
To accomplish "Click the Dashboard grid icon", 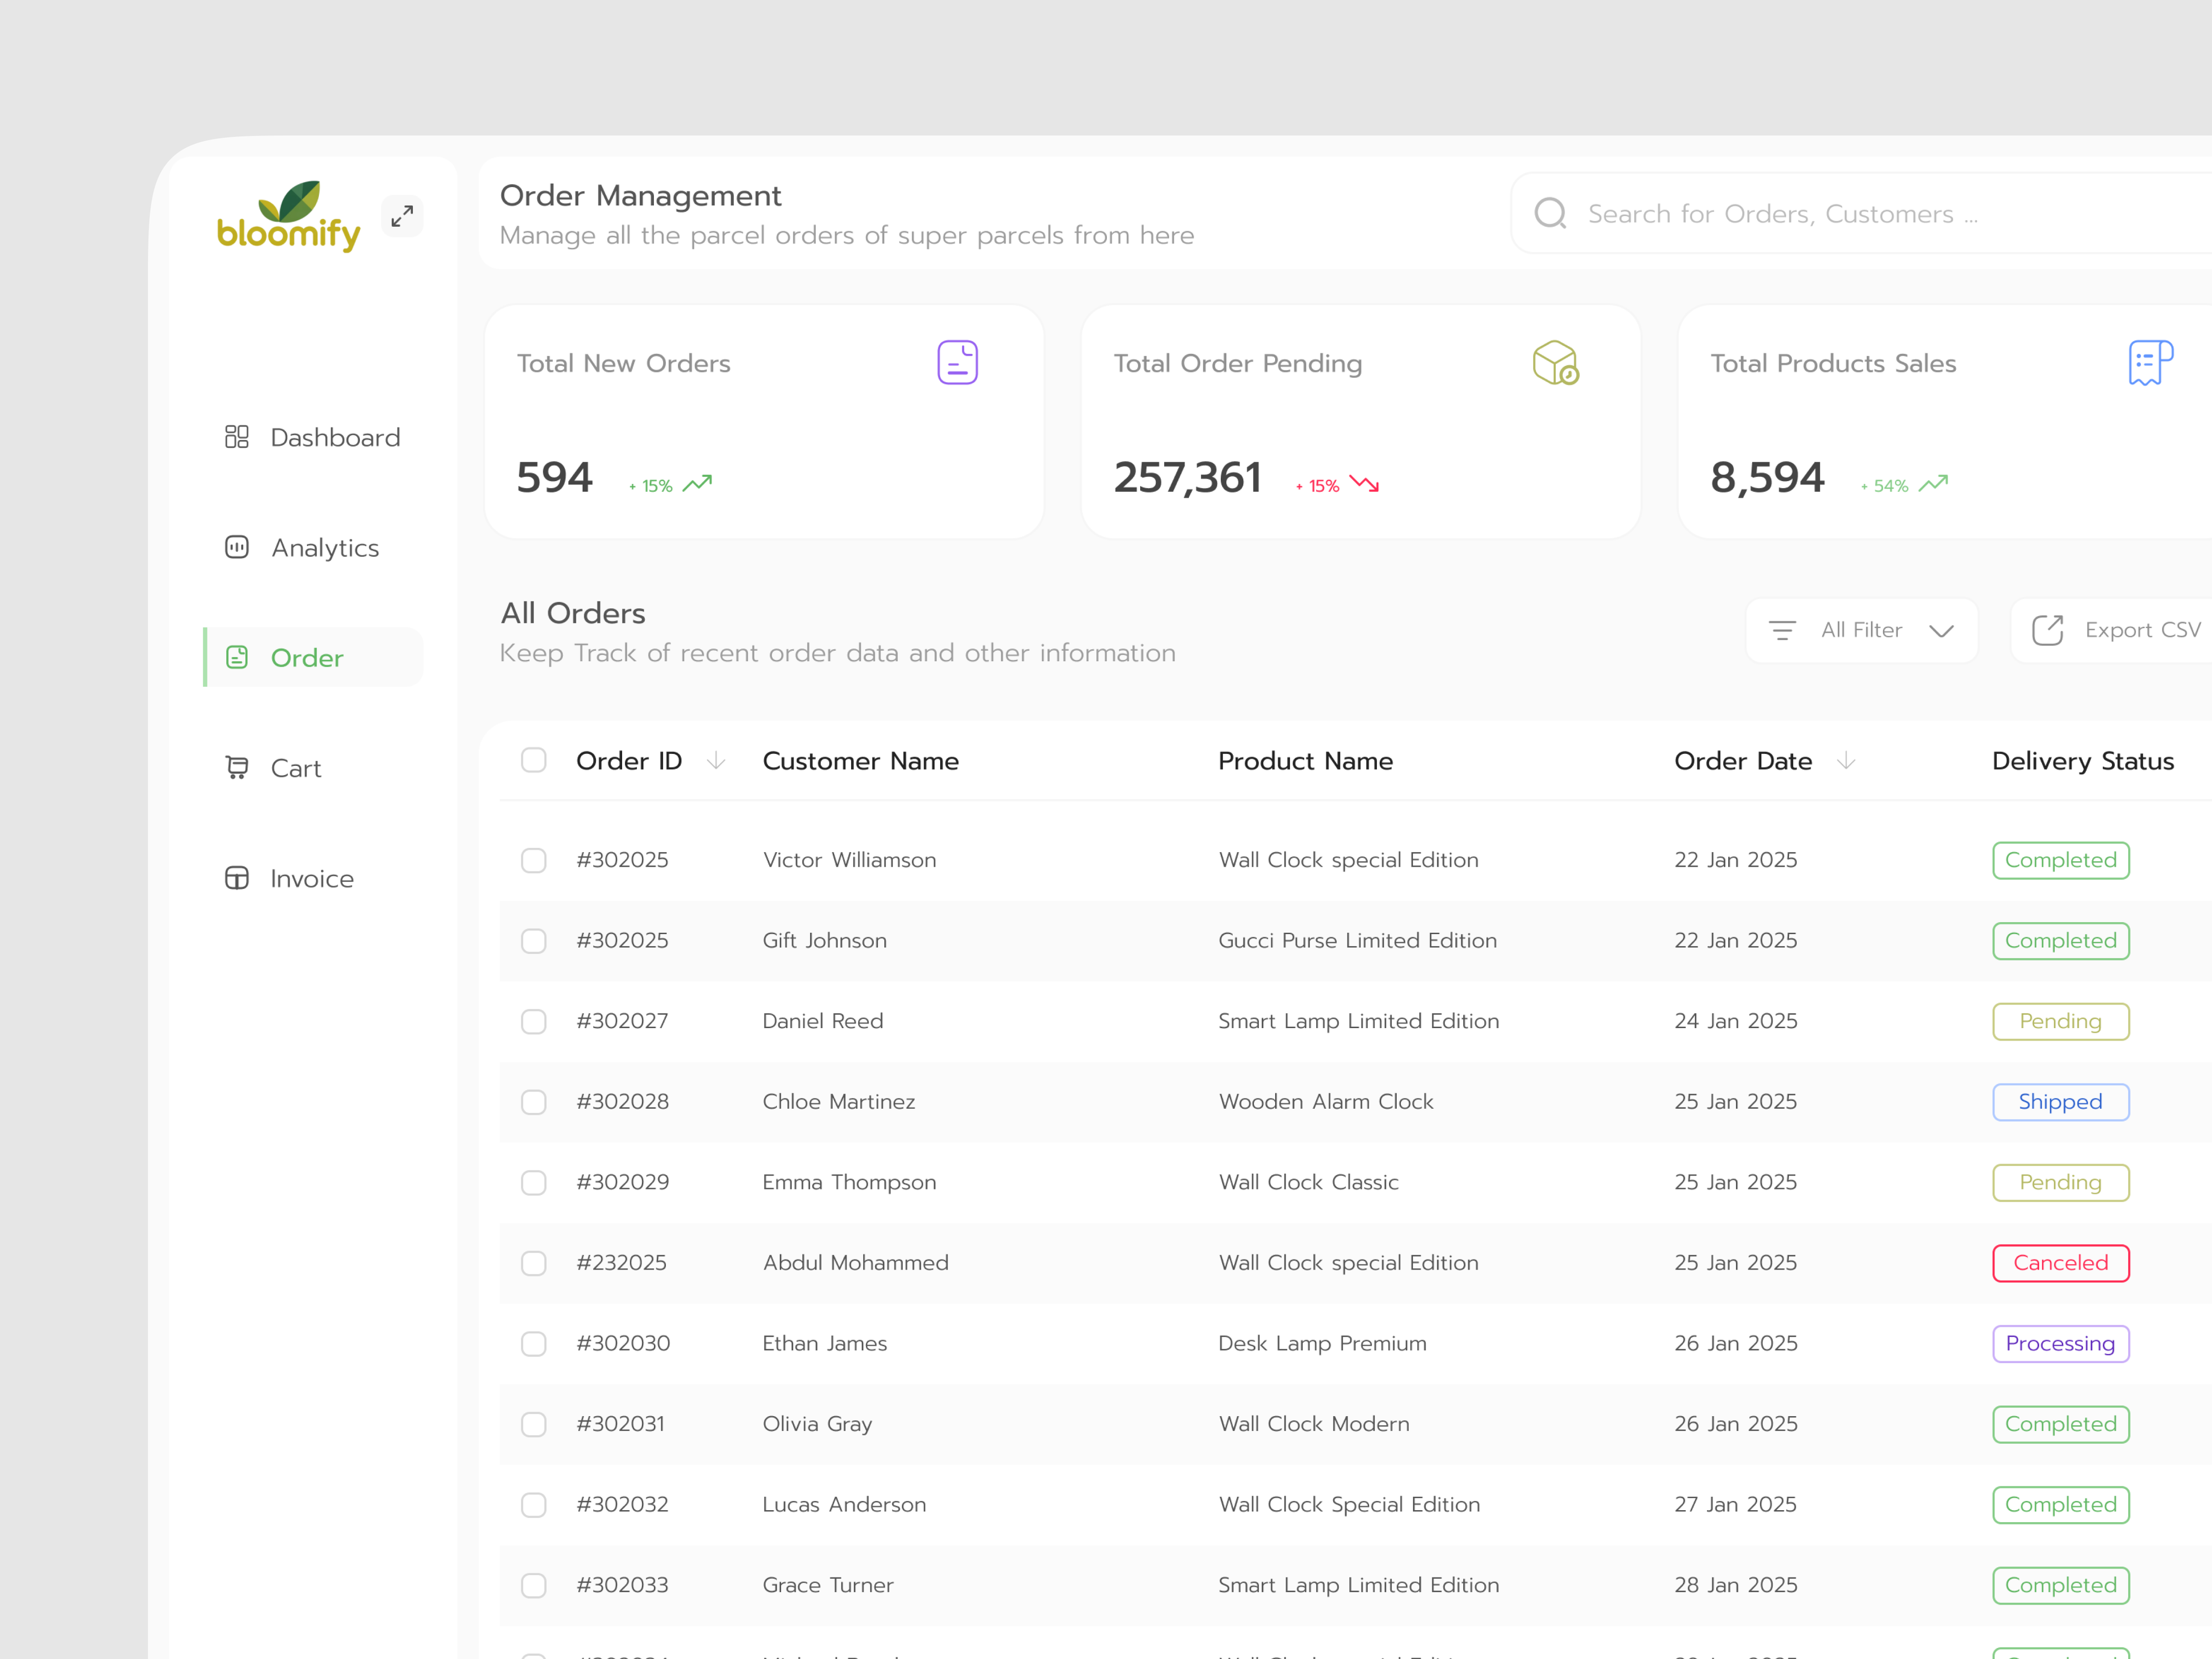I will pos(237,437).
